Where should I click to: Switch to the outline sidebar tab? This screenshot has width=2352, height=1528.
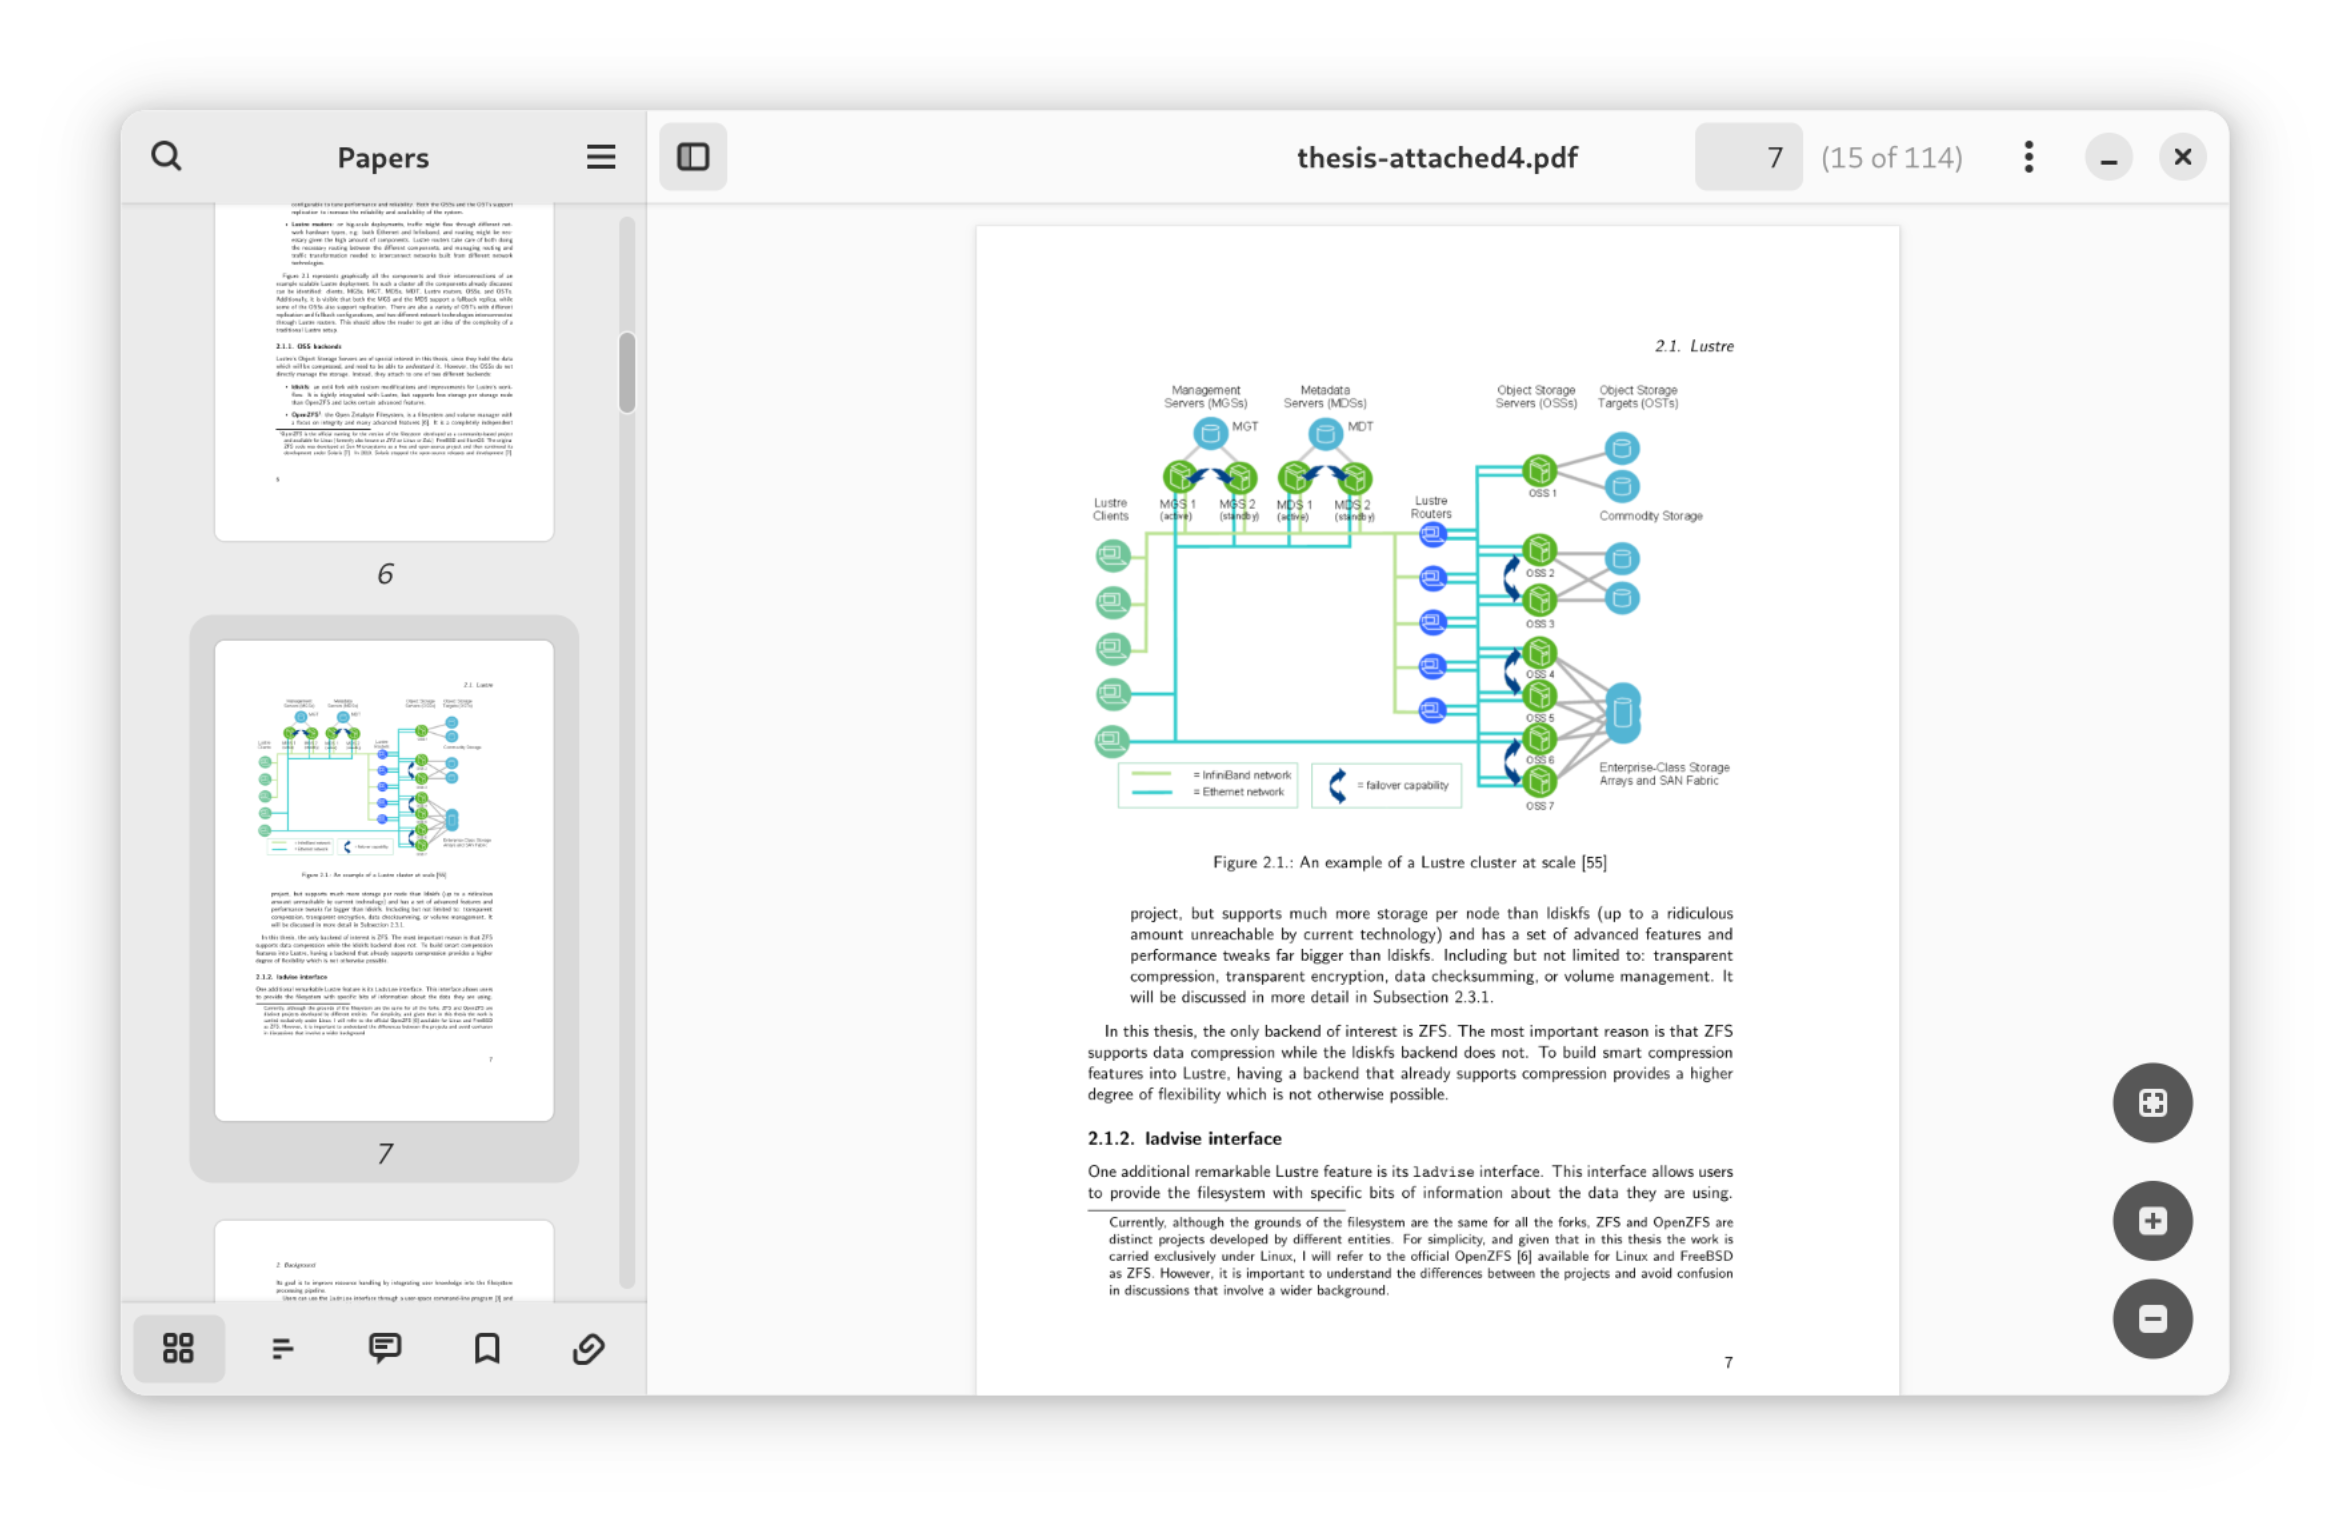[282, 1348]
